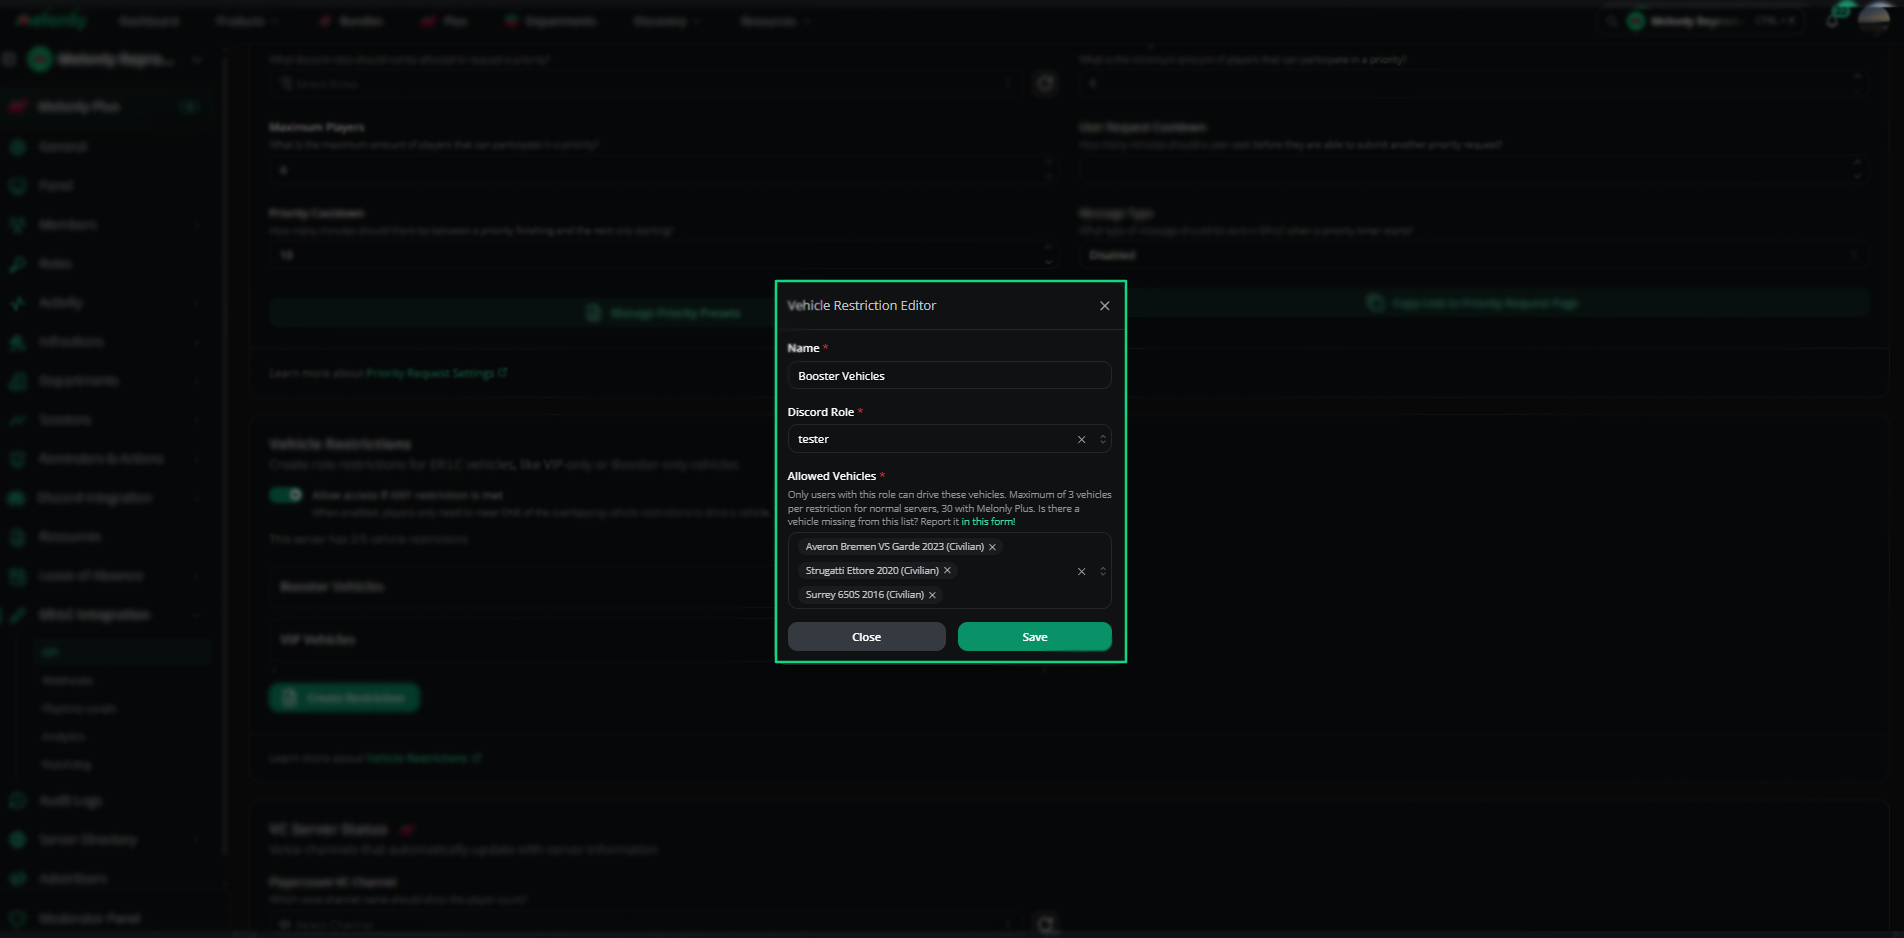The height and width of the screenshot is (938, 1904).
Task: Remove the Averon Bremen VS Garde 2023 chip
Action: [992, 547]
